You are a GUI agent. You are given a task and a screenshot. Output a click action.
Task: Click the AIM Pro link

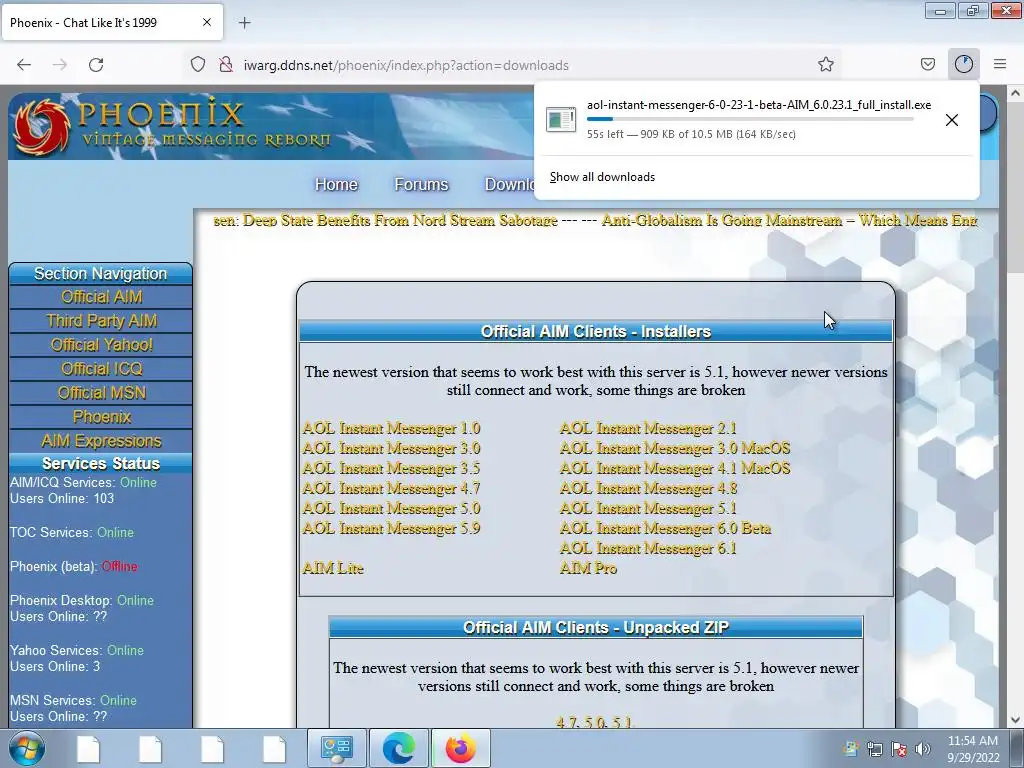(x=588, y=568)
